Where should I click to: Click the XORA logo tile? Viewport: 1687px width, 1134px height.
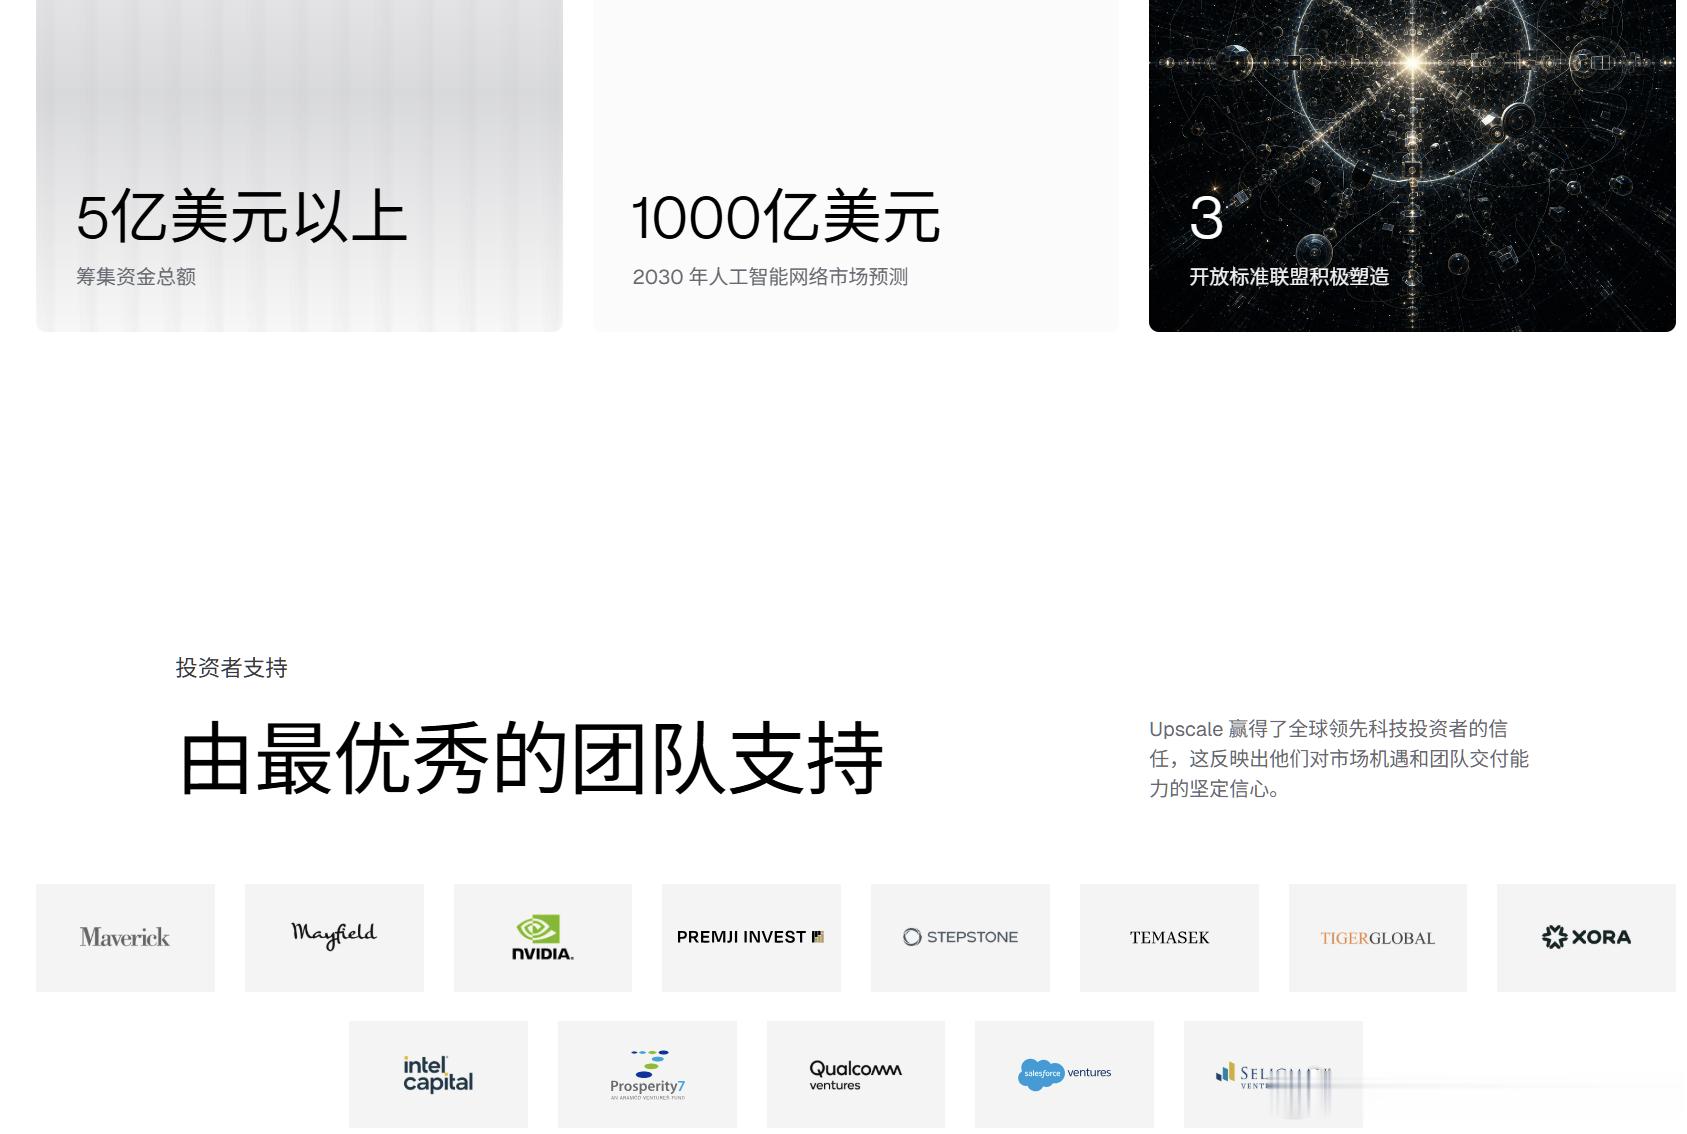[1586, 937]
